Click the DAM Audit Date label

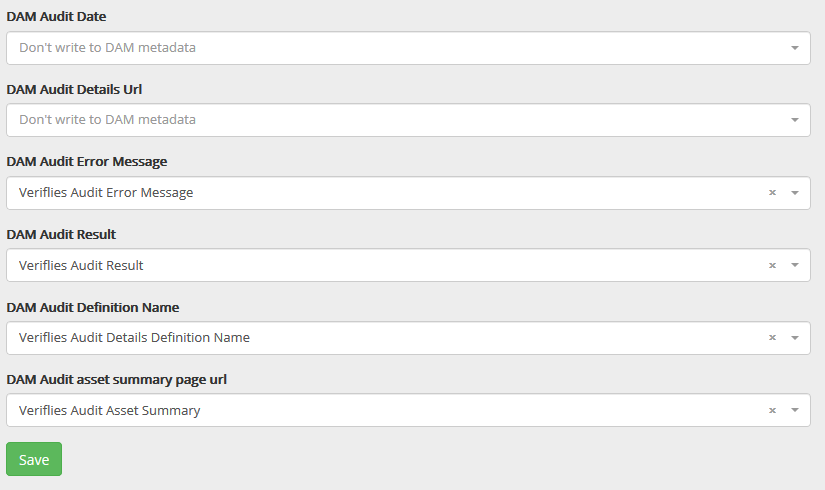point(56,17)
